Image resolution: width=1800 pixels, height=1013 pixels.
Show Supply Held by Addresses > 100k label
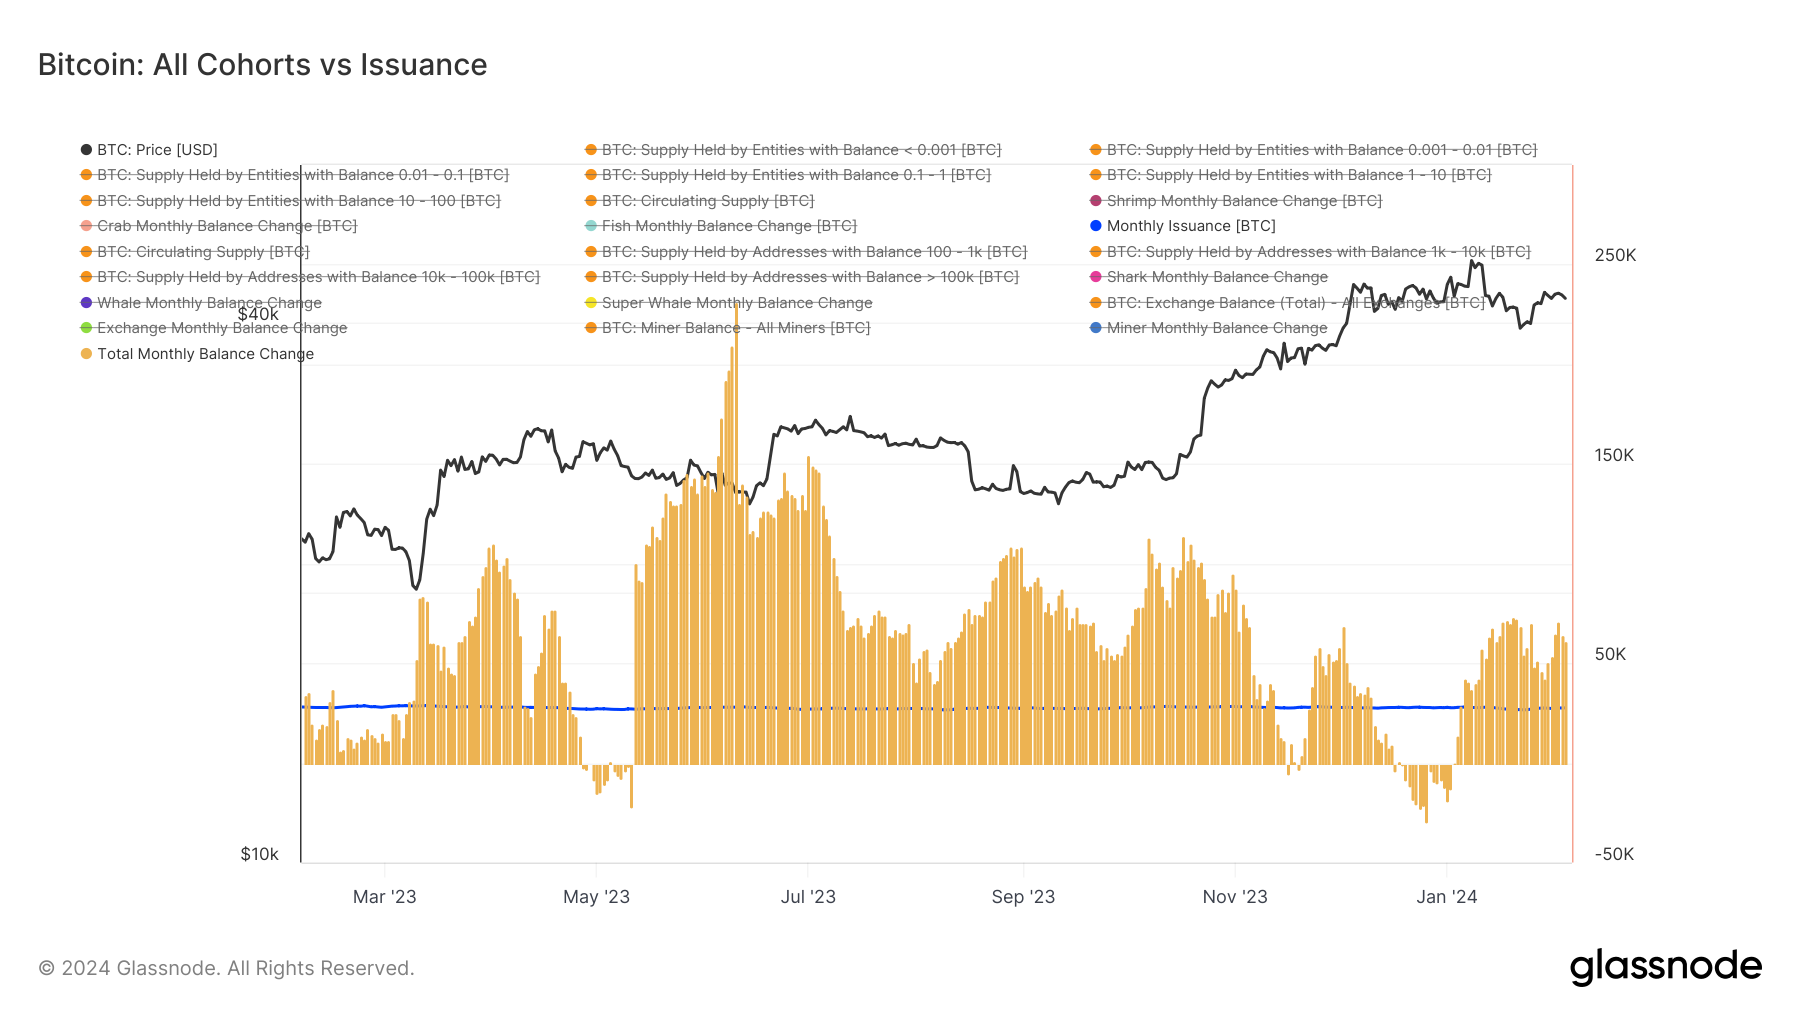[x=810, y=277]
